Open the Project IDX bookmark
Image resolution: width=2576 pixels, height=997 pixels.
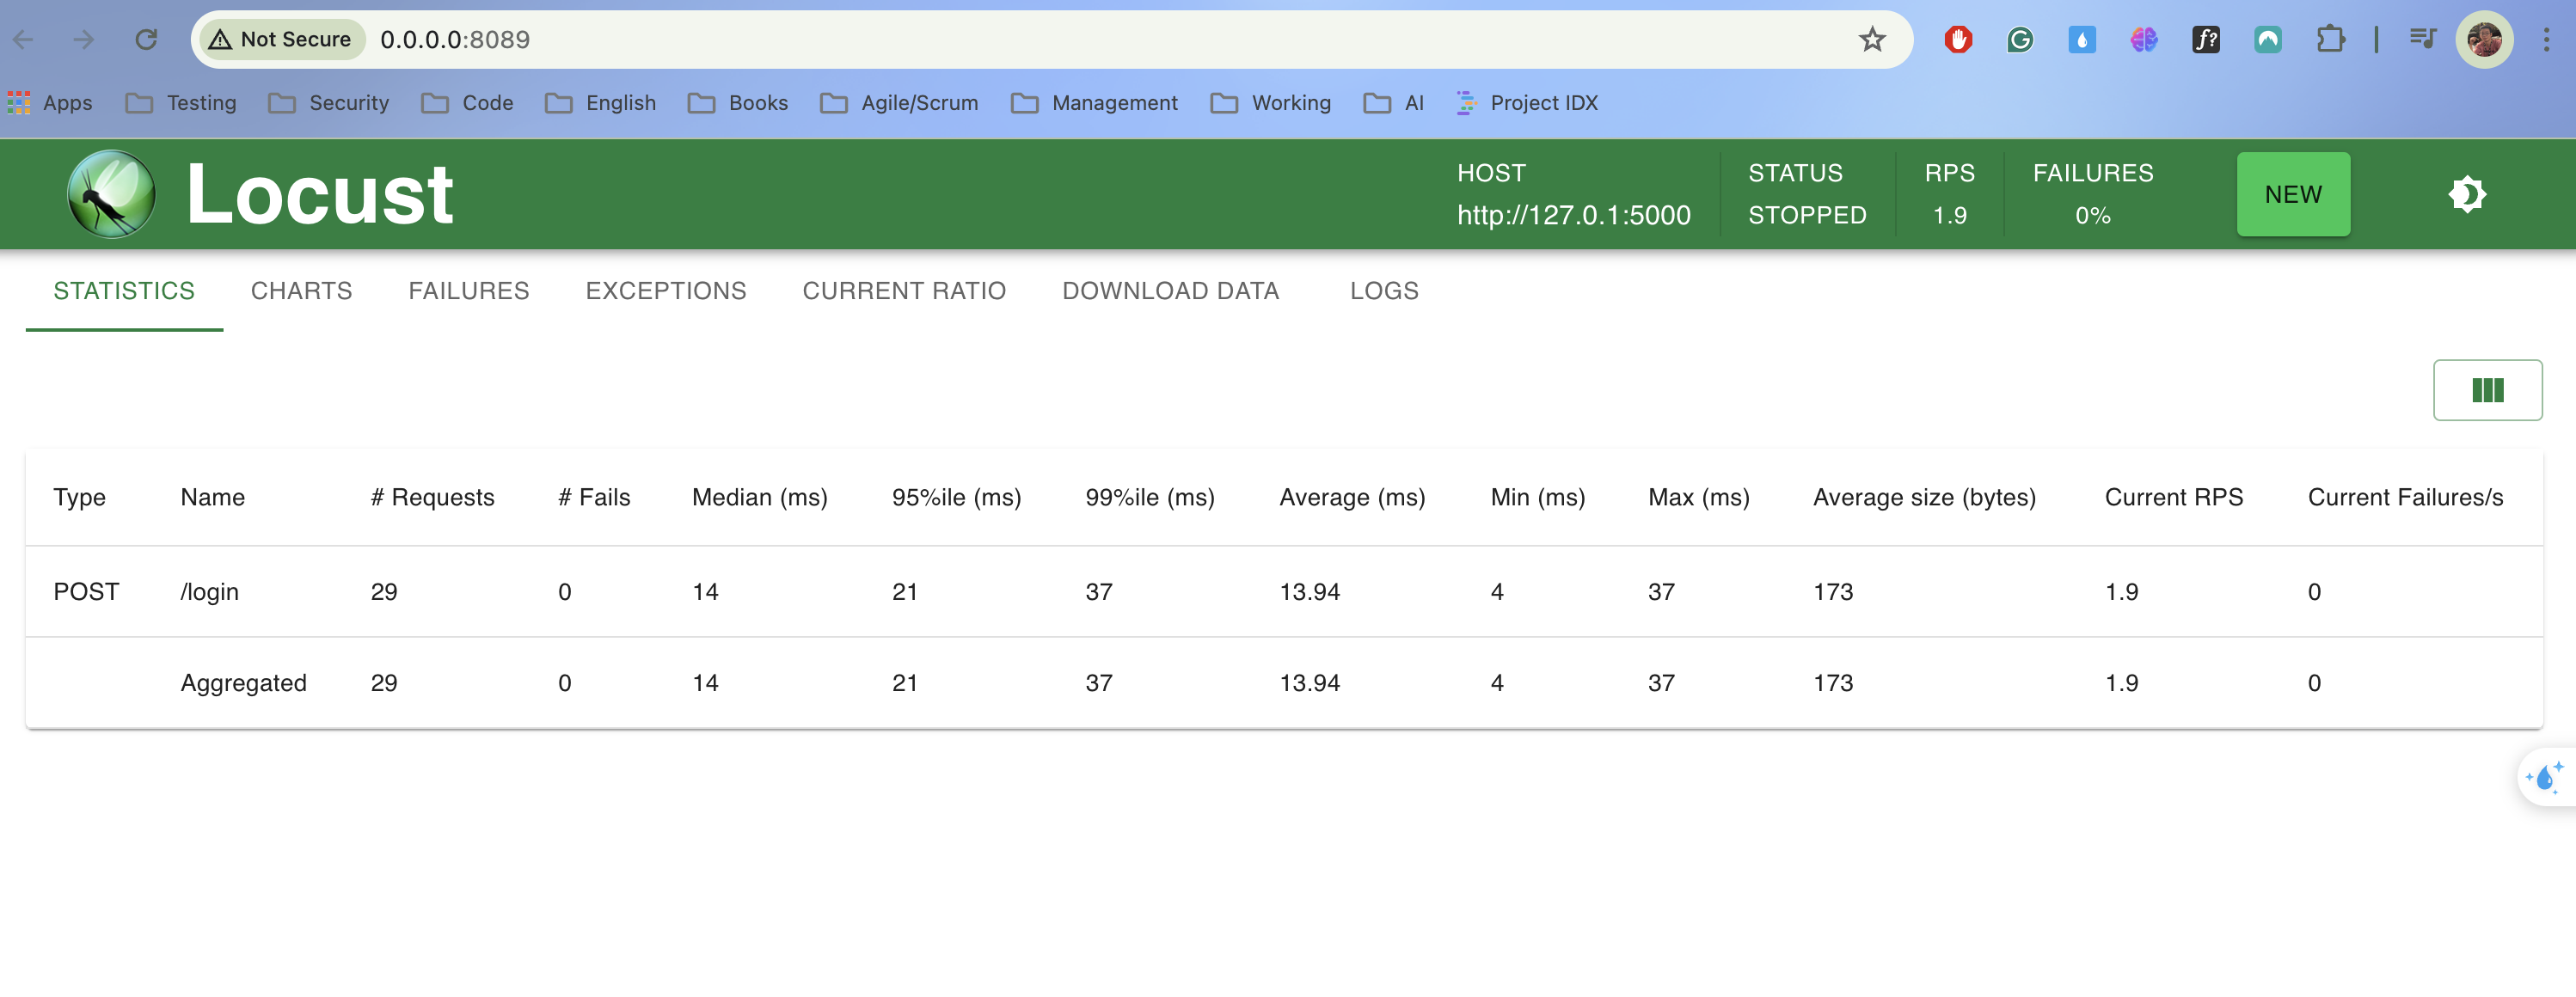1526,103
